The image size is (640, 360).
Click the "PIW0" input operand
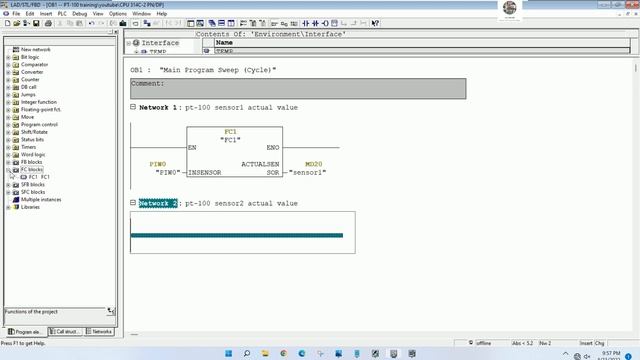click(x=168, y=172)
